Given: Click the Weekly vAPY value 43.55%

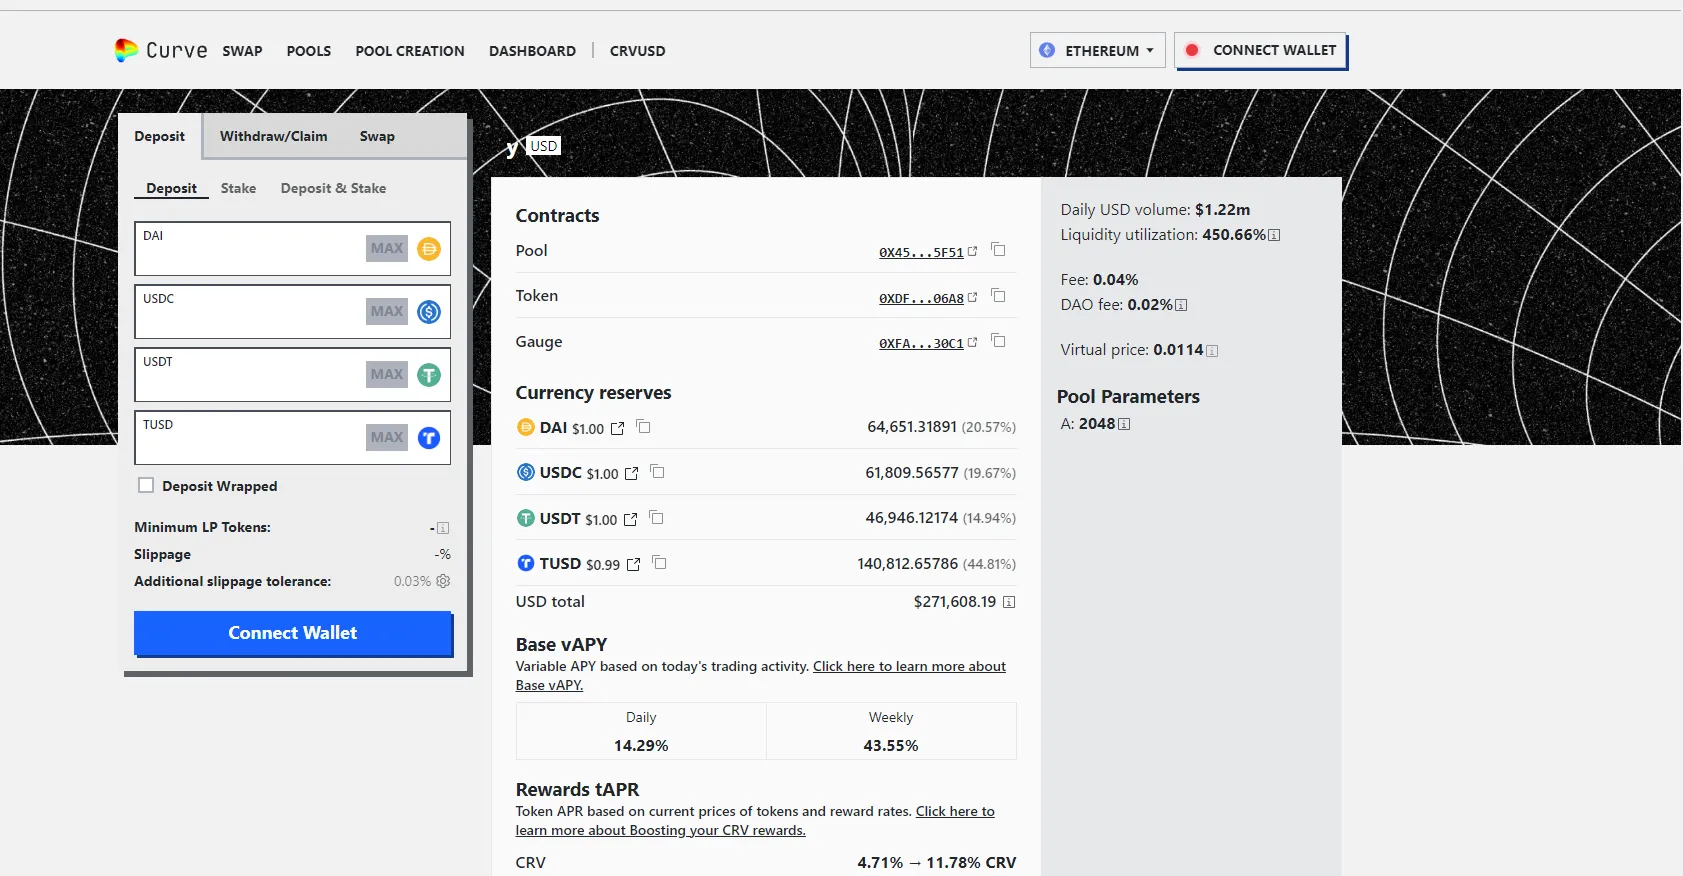Looking at the screenshot, I should tap(891, 746).
